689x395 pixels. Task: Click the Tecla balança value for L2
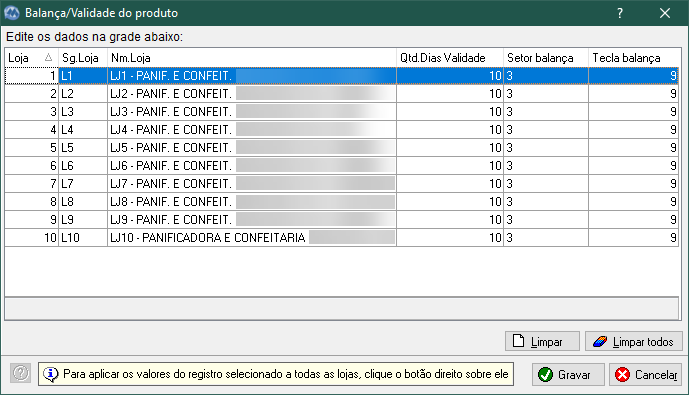(x=634, y=94)
